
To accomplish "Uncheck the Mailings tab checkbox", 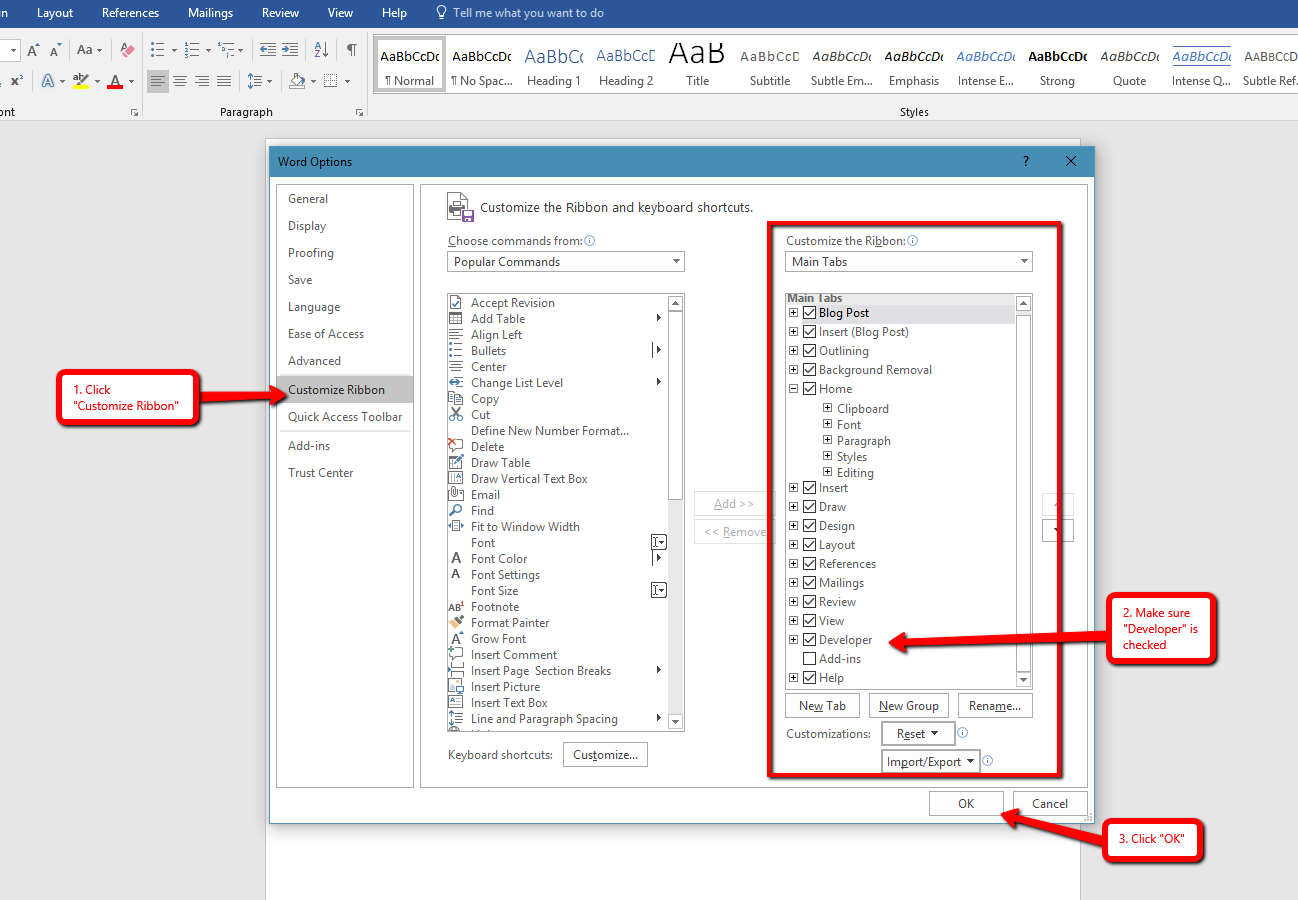I will [x=809, y=582].
